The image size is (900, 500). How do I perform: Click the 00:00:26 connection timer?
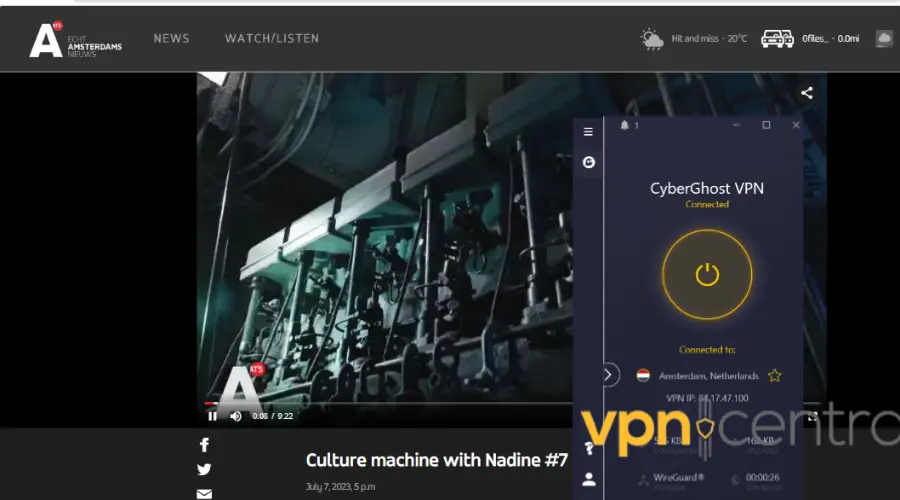click(762, 478)
